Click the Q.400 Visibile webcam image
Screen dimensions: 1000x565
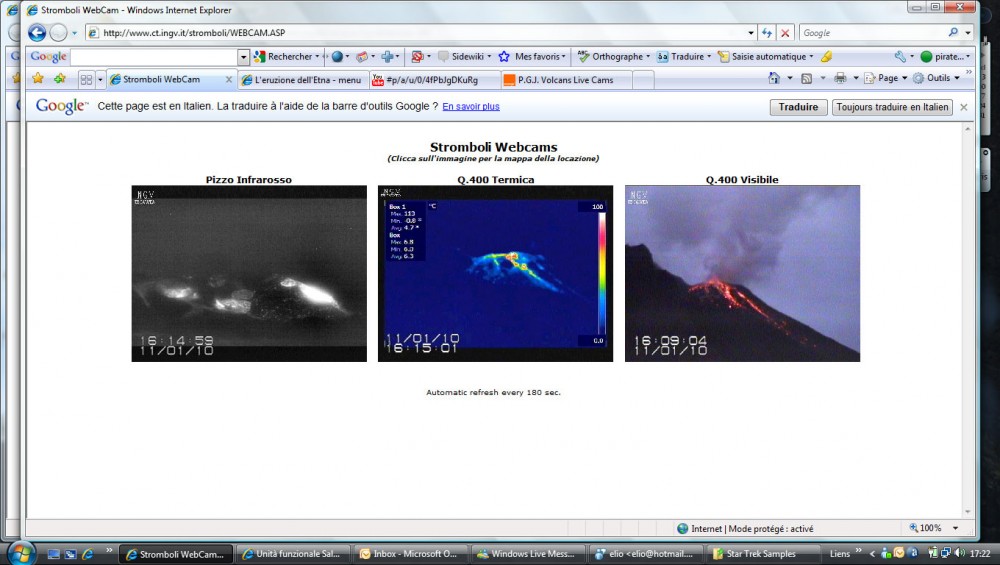tap(742, 273)
